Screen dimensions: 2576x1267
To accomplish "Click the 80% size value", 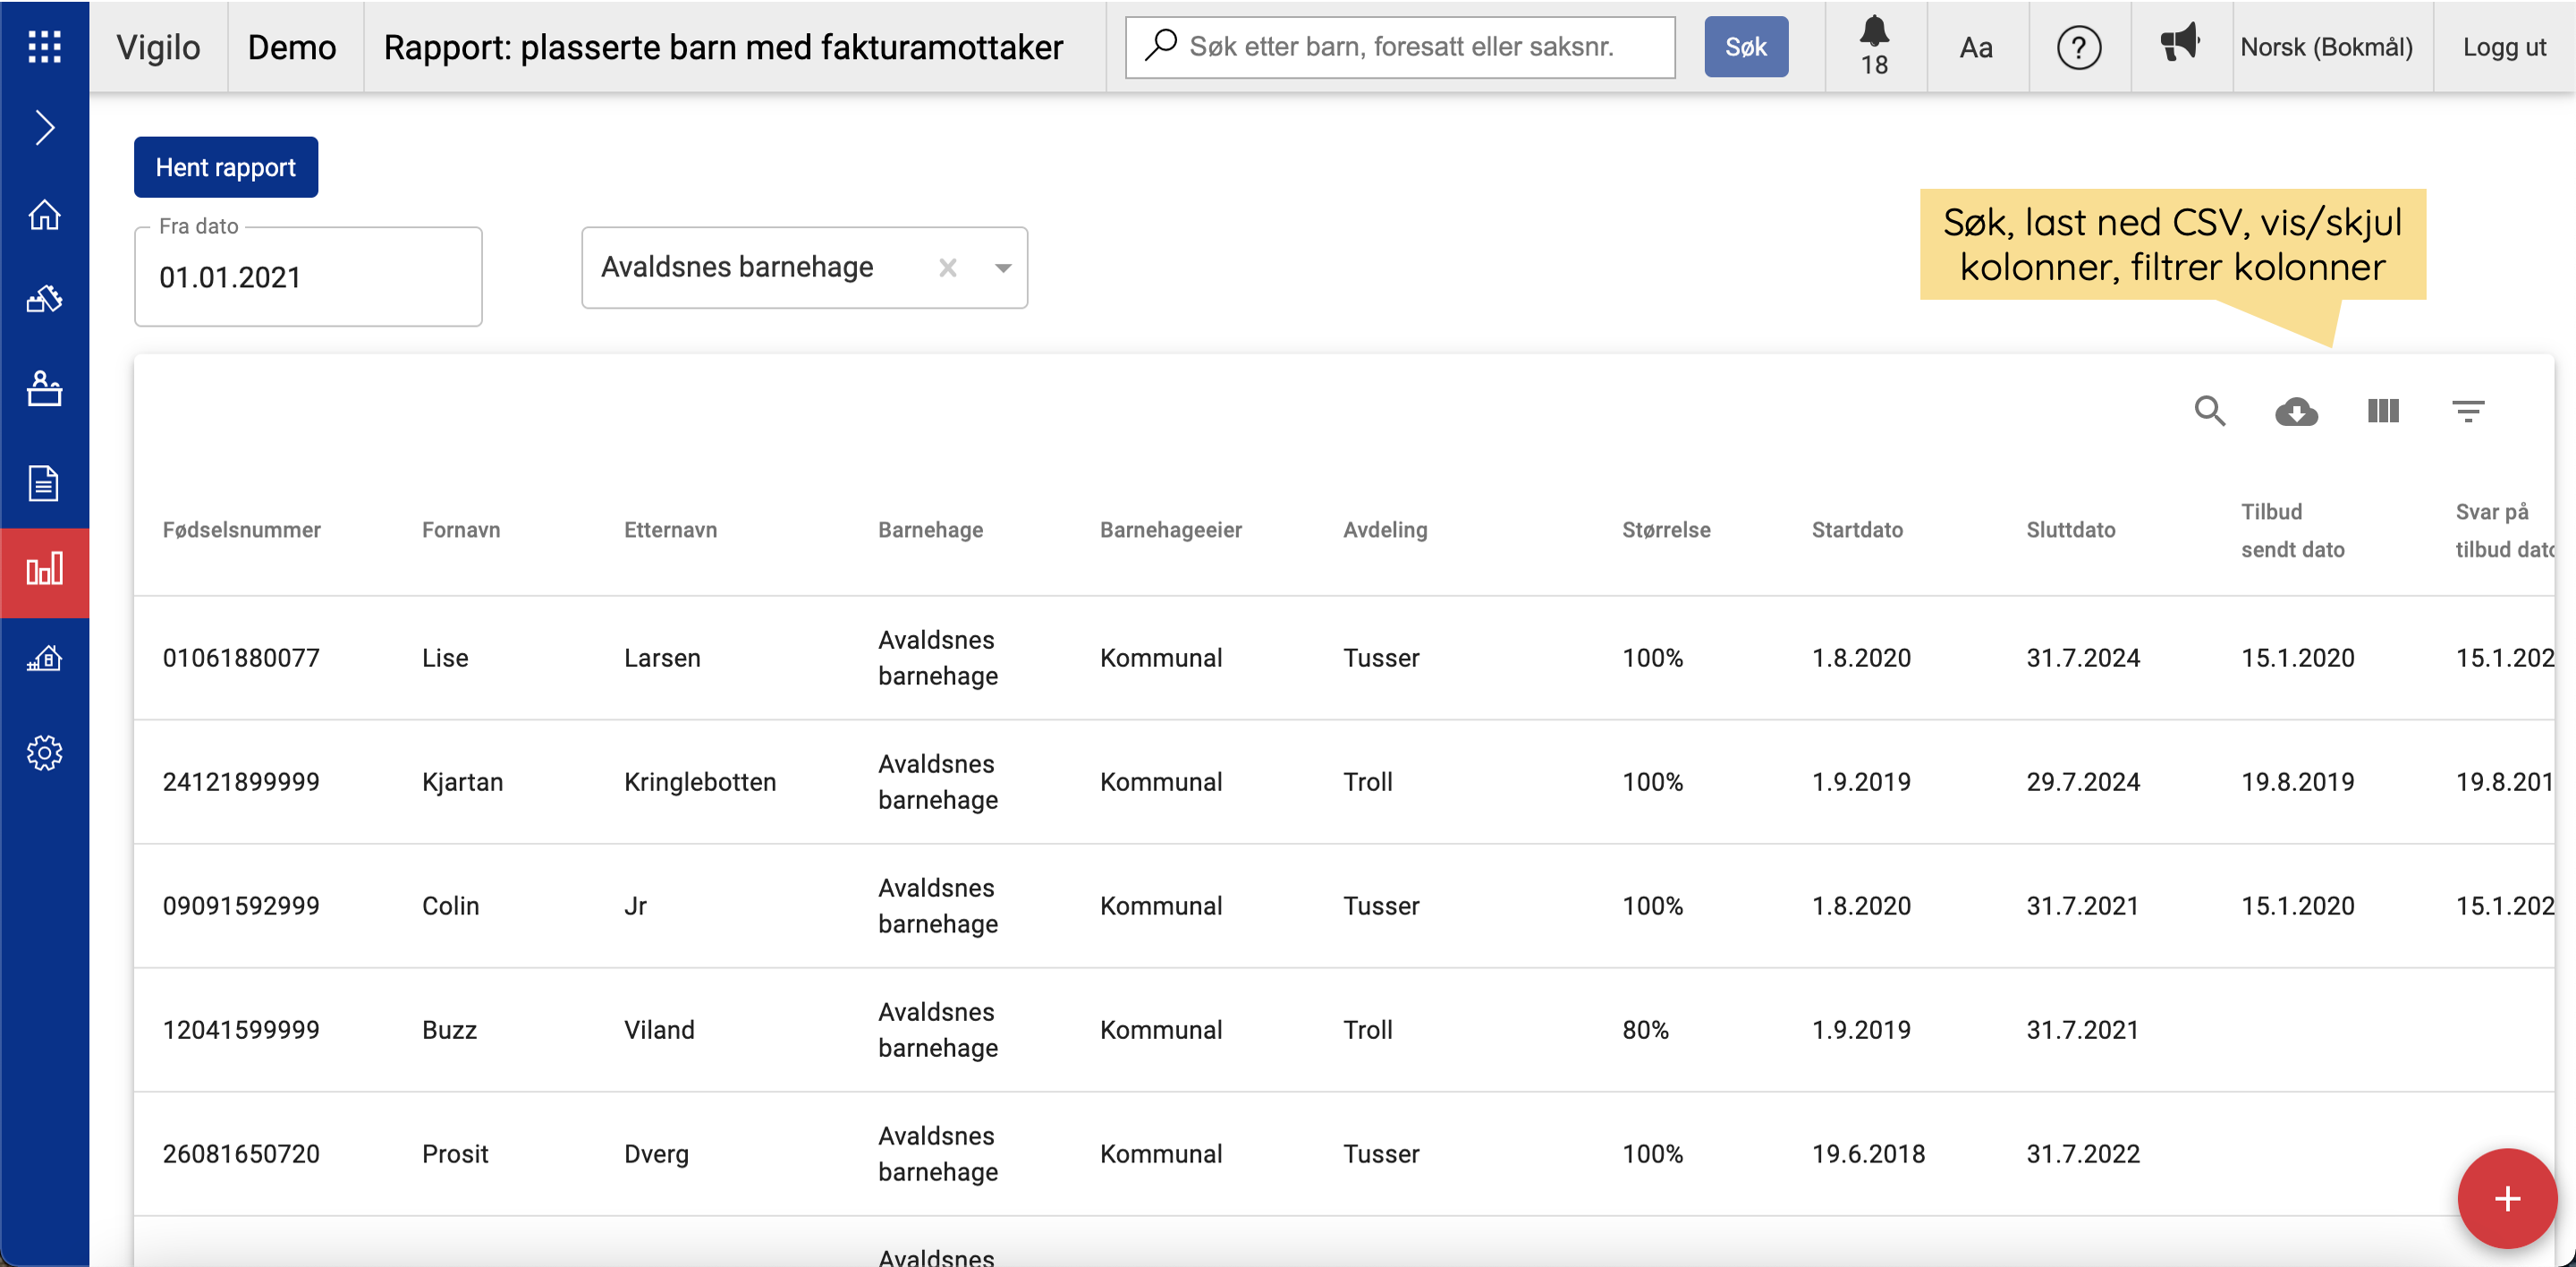I will pos(1645,1030).
